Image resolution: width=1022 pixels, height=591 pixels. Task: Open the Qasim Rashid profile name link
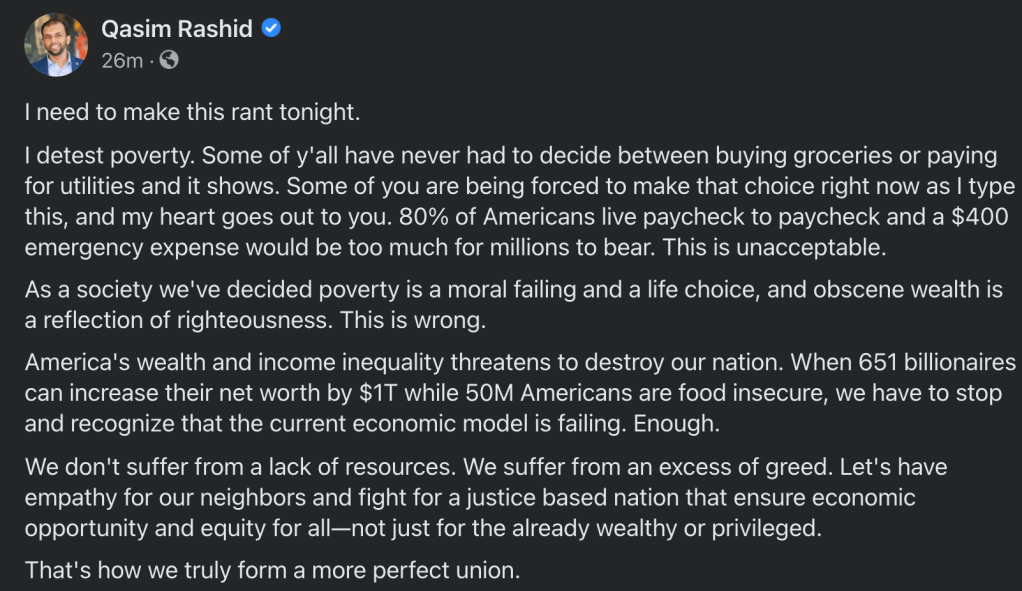tap(177, 29)
